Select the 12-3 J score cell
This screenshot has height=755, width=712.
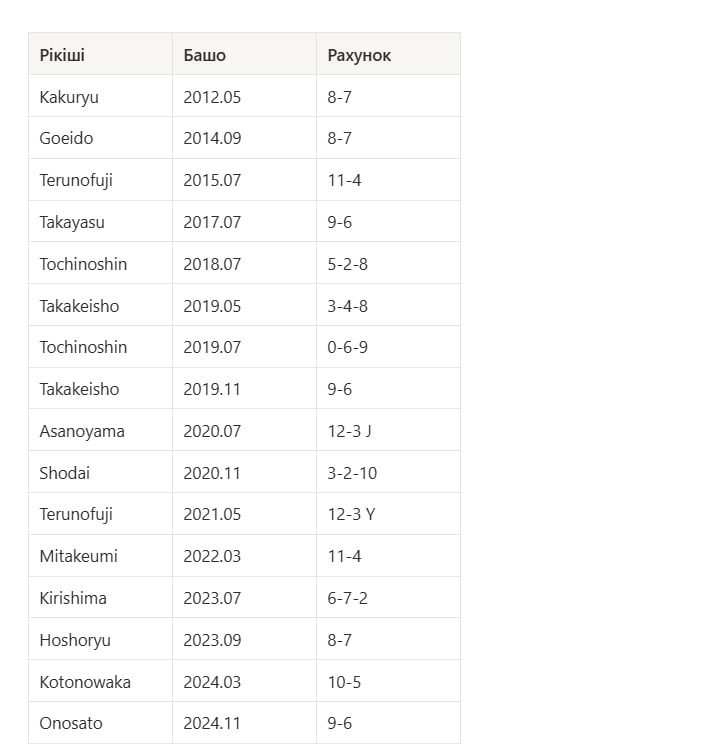pos(350,432)
